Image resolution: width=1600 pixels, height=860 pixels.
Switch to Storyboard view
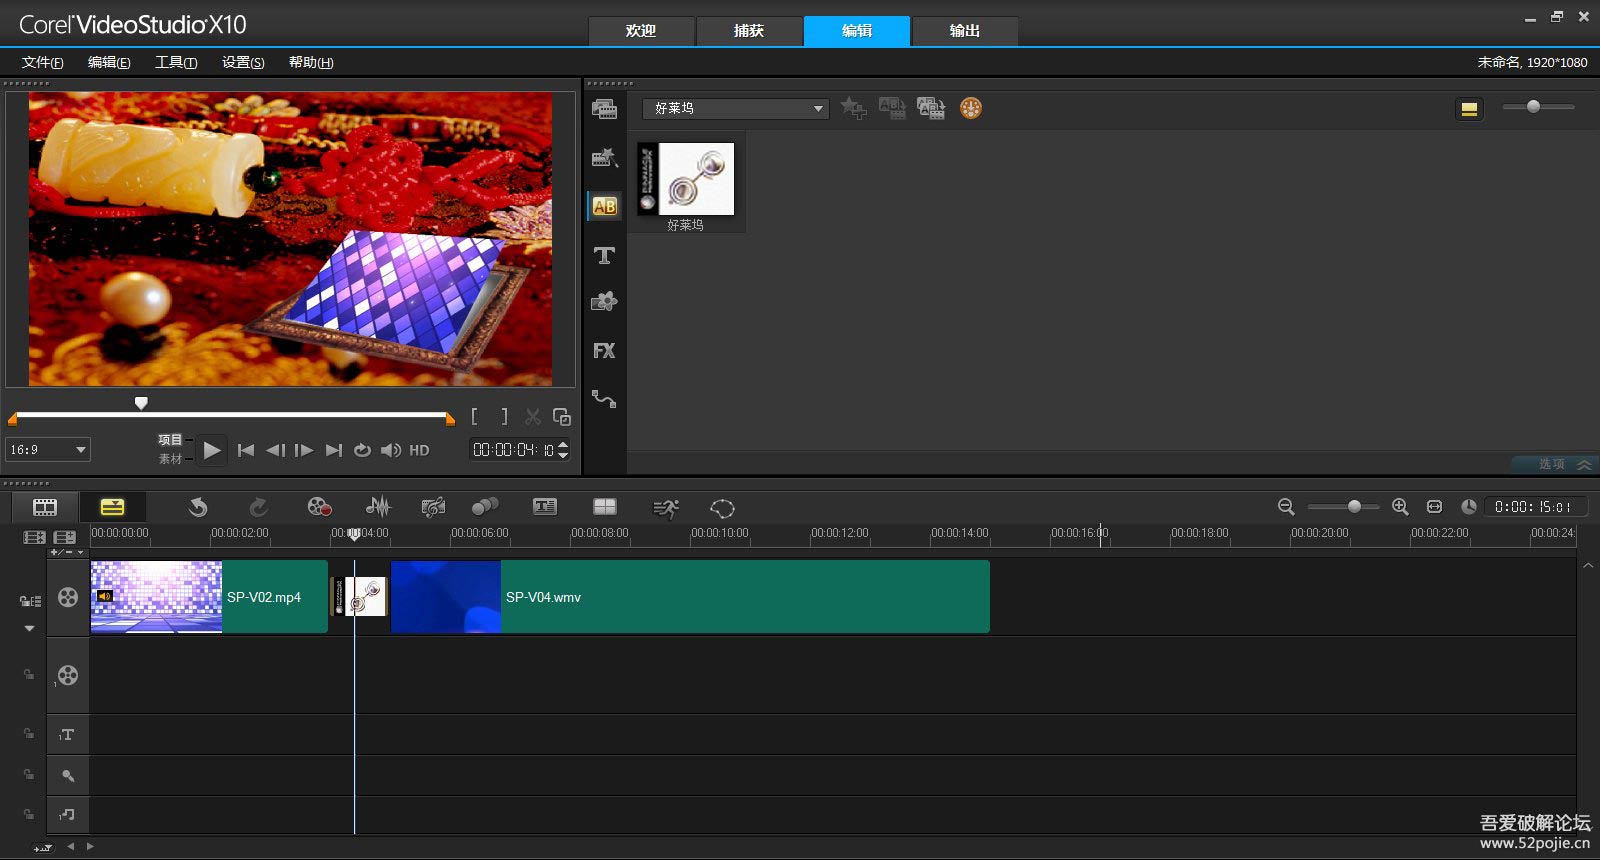click(x=45, y=507)
